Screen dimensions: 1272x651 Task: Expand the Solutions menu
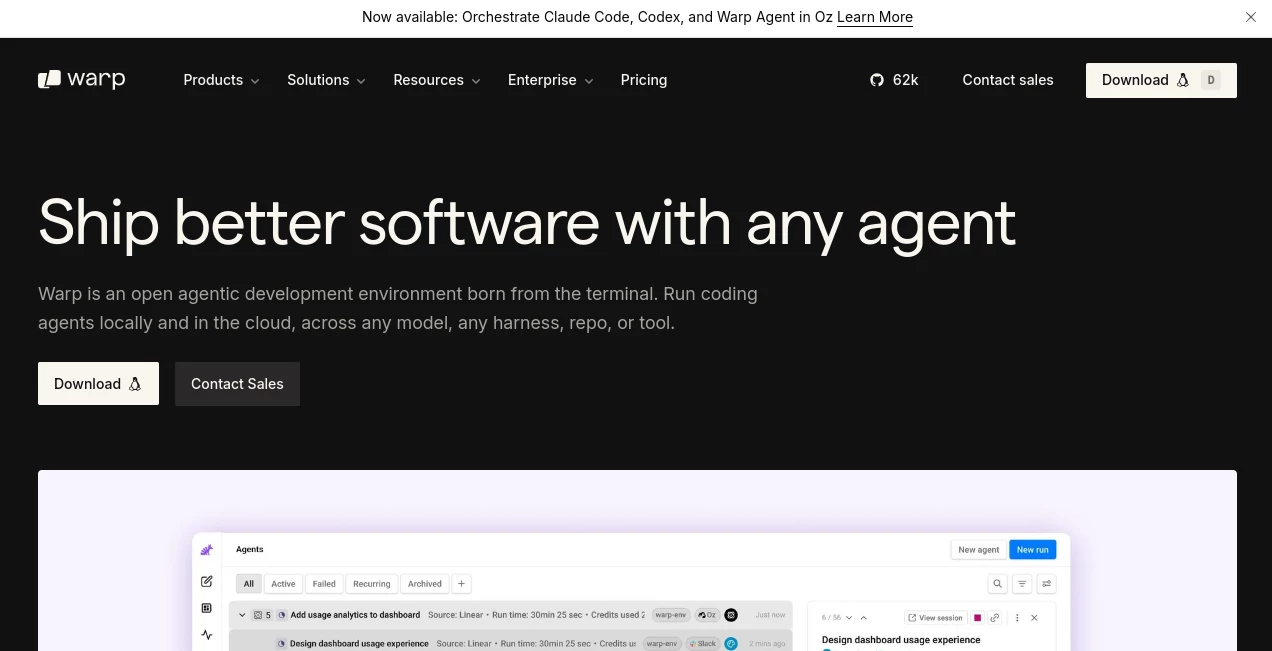326,80
